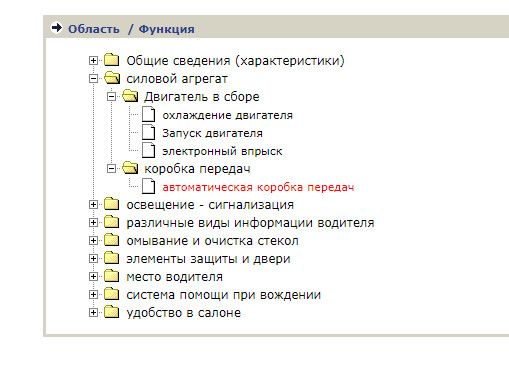The width and height of the screenshot is (509, 376).
Task: Expand the система помощи при вождении node
Action: pyautogui.click(x=94, y=295)
